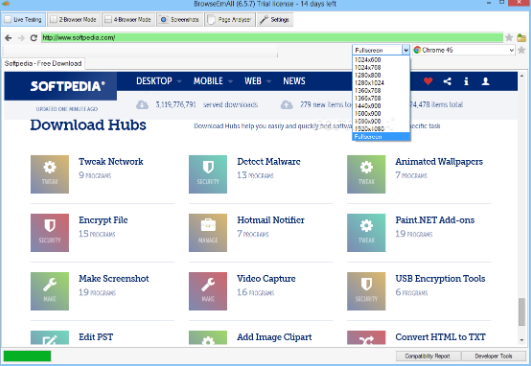
Task: Open the Chrome 45 browser dropdown
Action: coord(511,50)
